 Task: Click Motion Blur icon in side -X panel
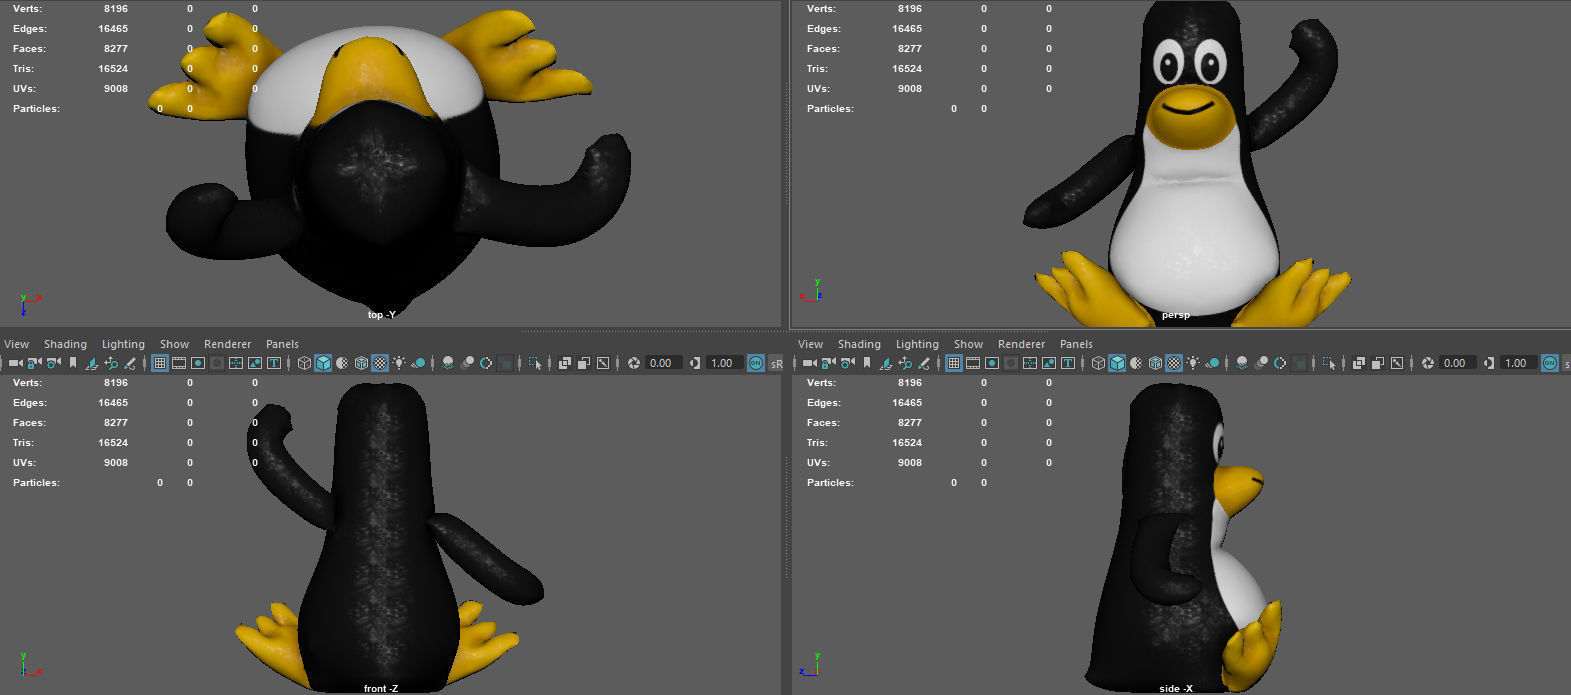pyautogui.click(x=1261, y=363)
